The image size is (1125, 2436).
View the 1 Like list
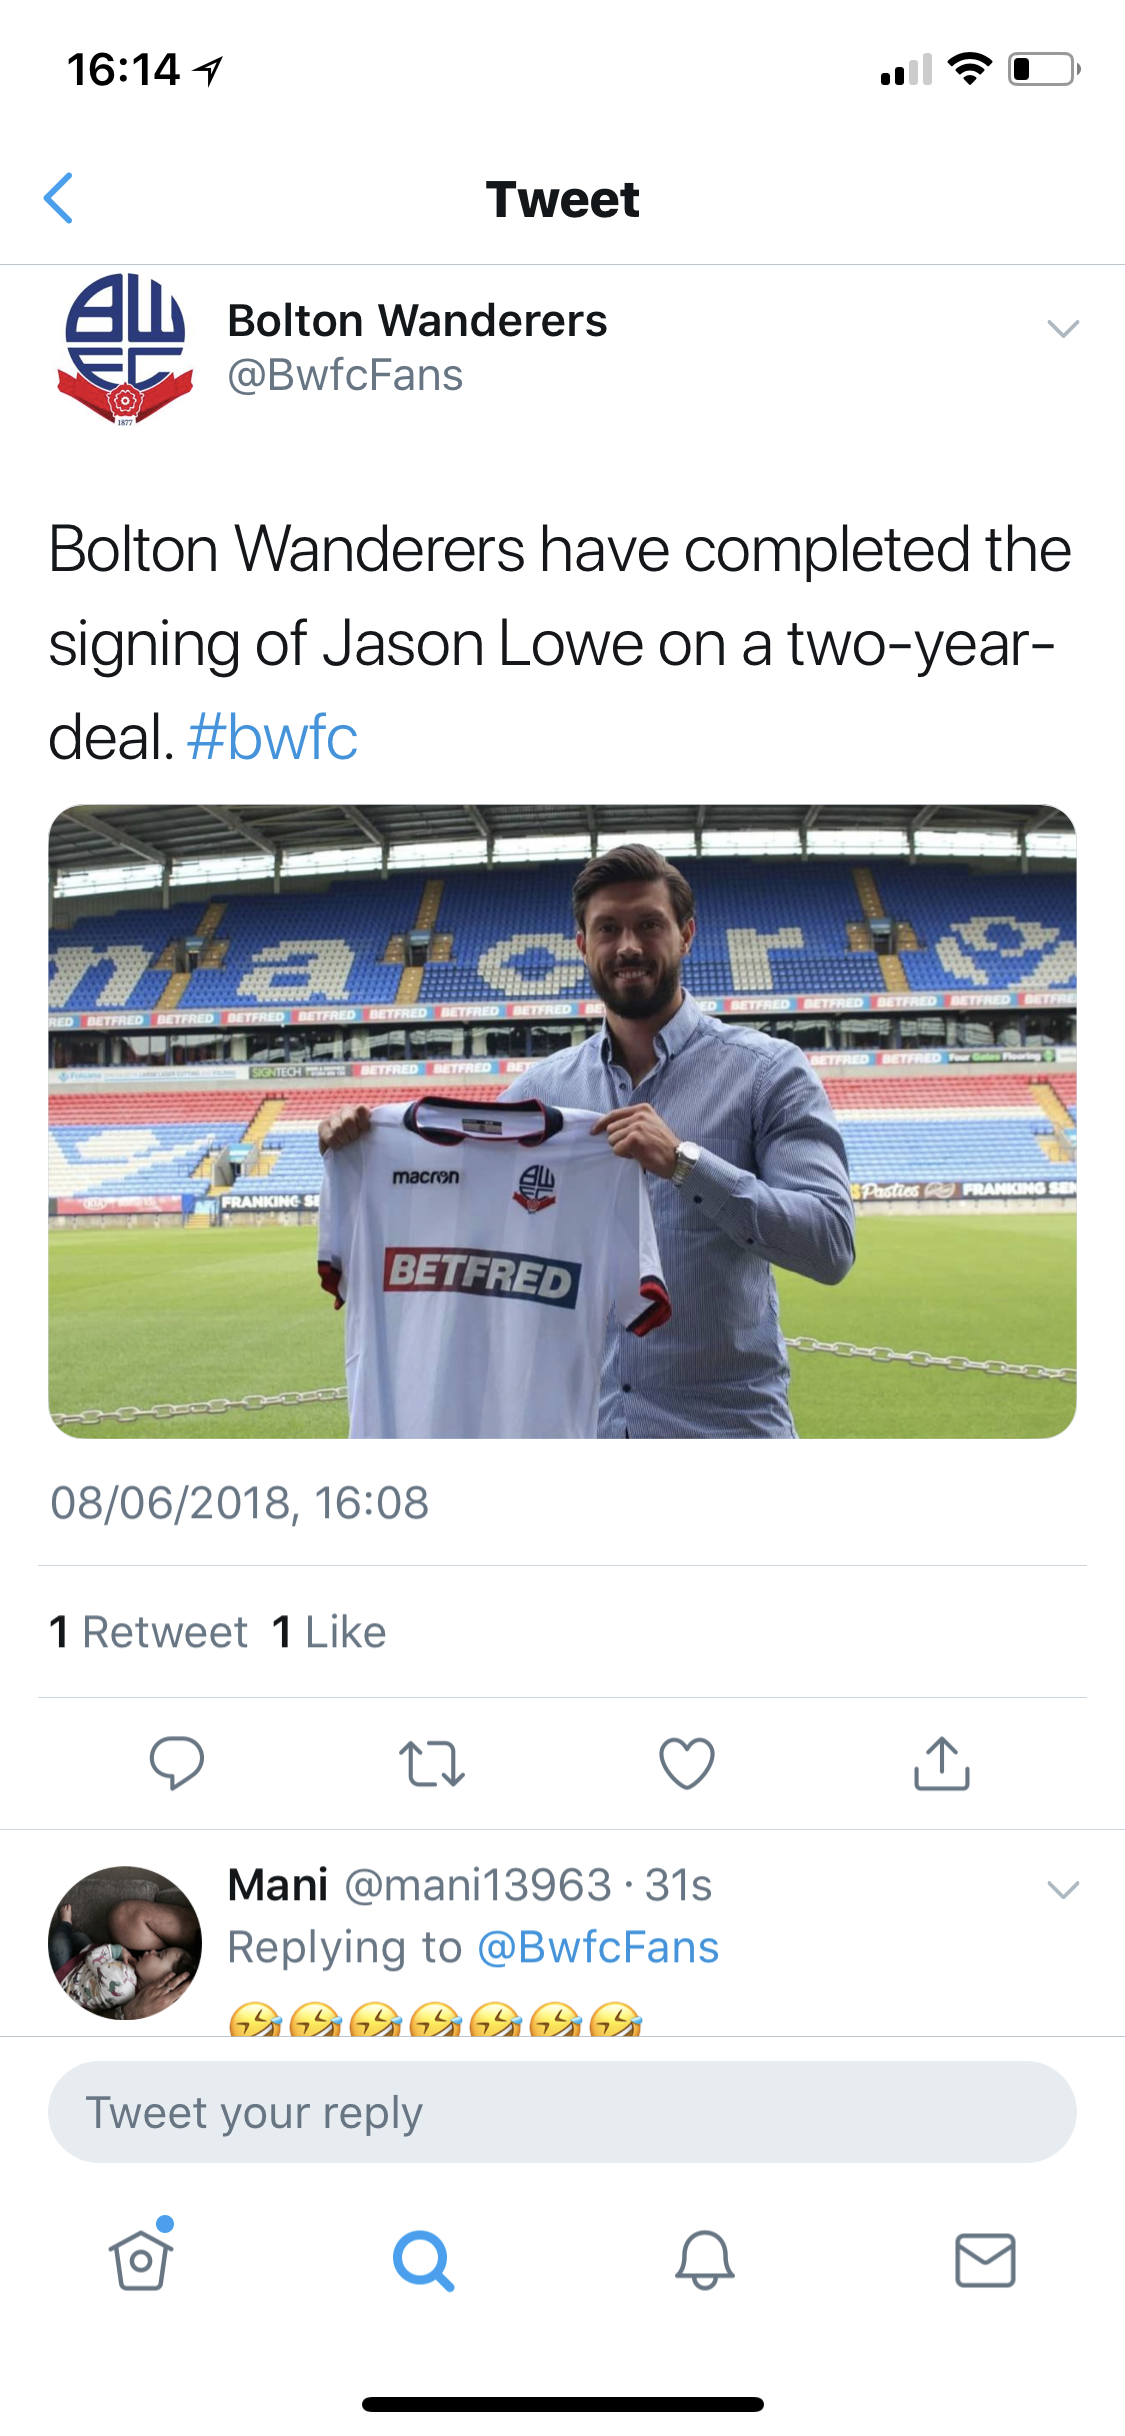tap(329, 1632)
